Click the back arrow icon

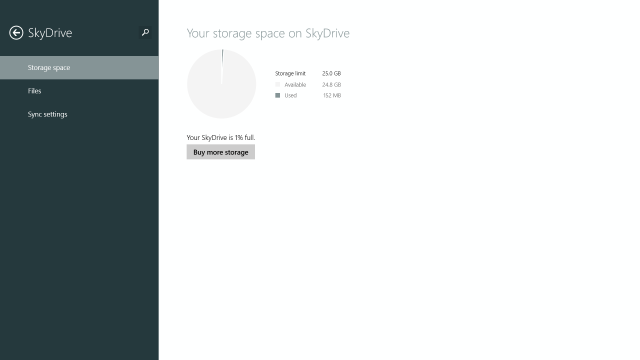point(16,33)
